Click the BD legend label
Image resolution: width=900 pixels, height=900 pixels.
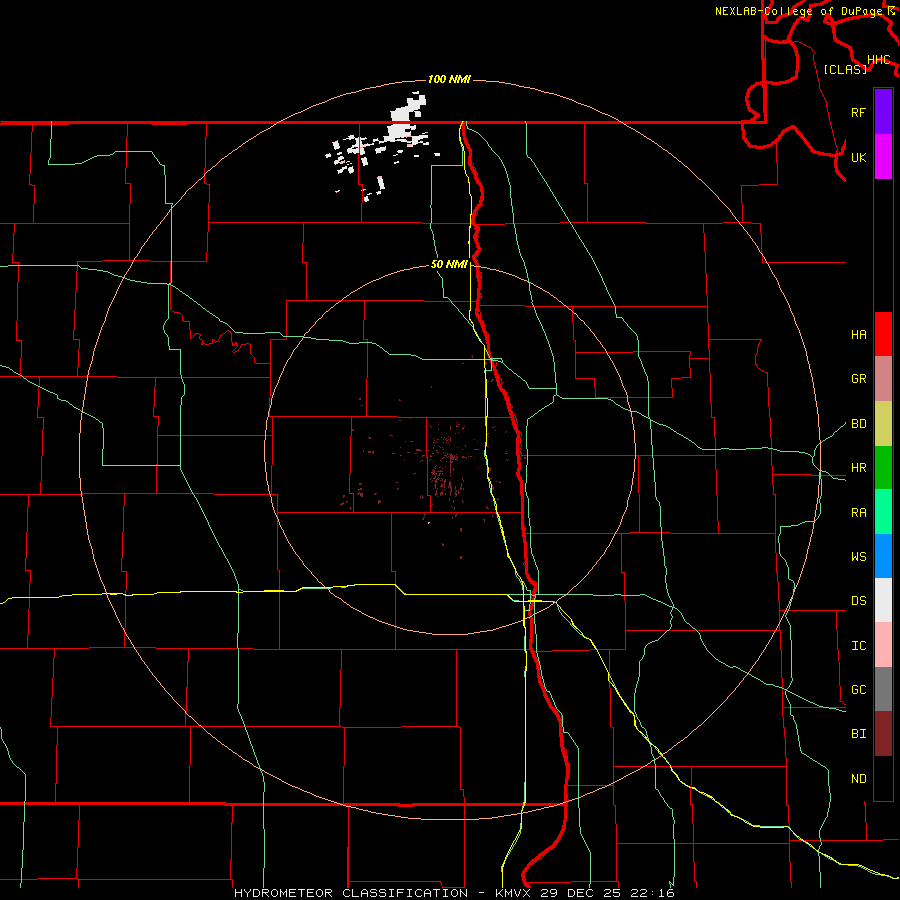pyautogui.click(x=858, y=424)
